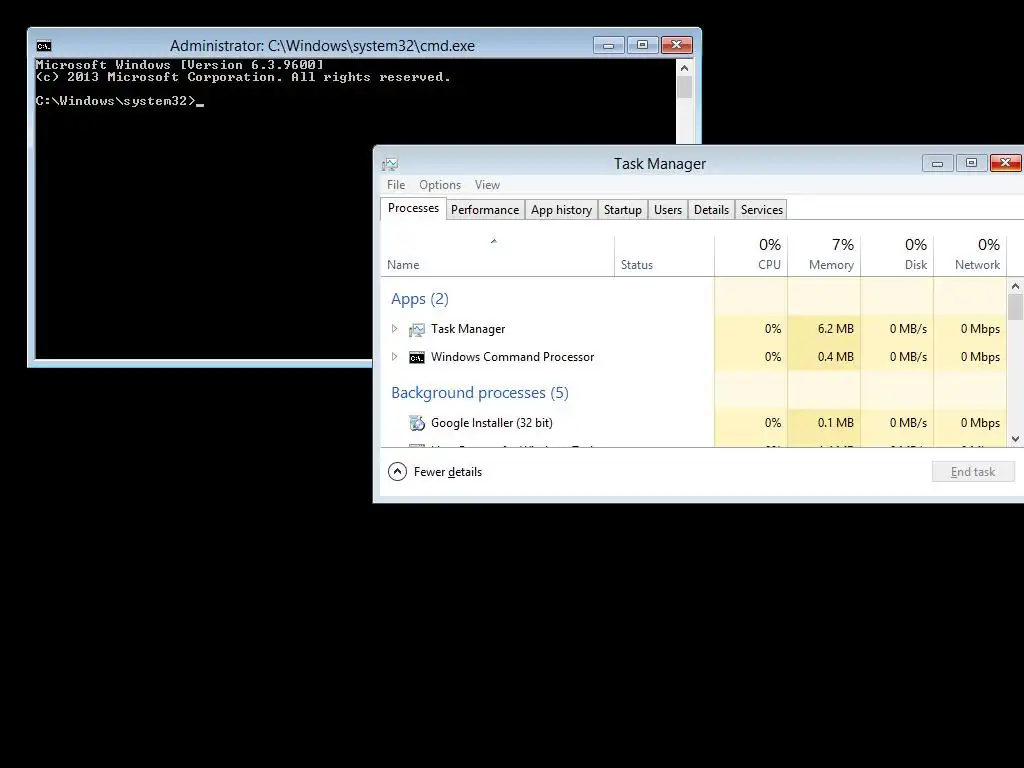
Task: Click the cmd window scrollbar thumb
Action: point(684,88)
